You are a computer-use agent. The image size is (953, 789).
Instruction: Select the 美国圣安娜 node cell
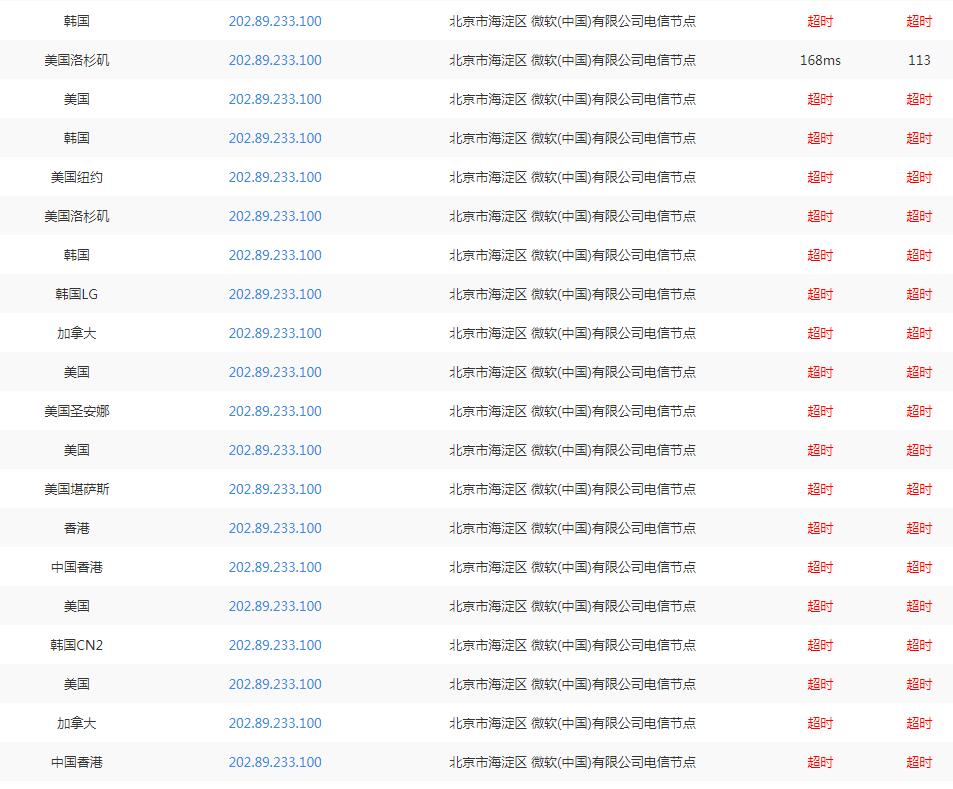77,411
